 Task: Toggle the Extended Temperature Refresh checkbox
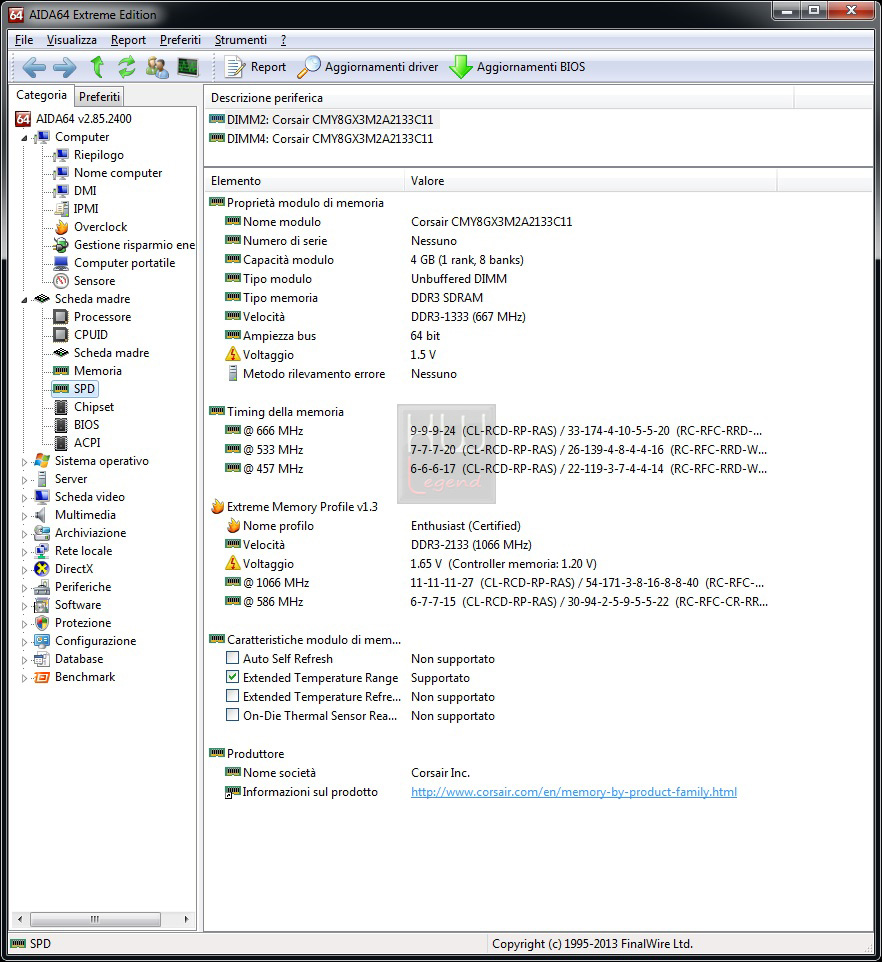232,696
